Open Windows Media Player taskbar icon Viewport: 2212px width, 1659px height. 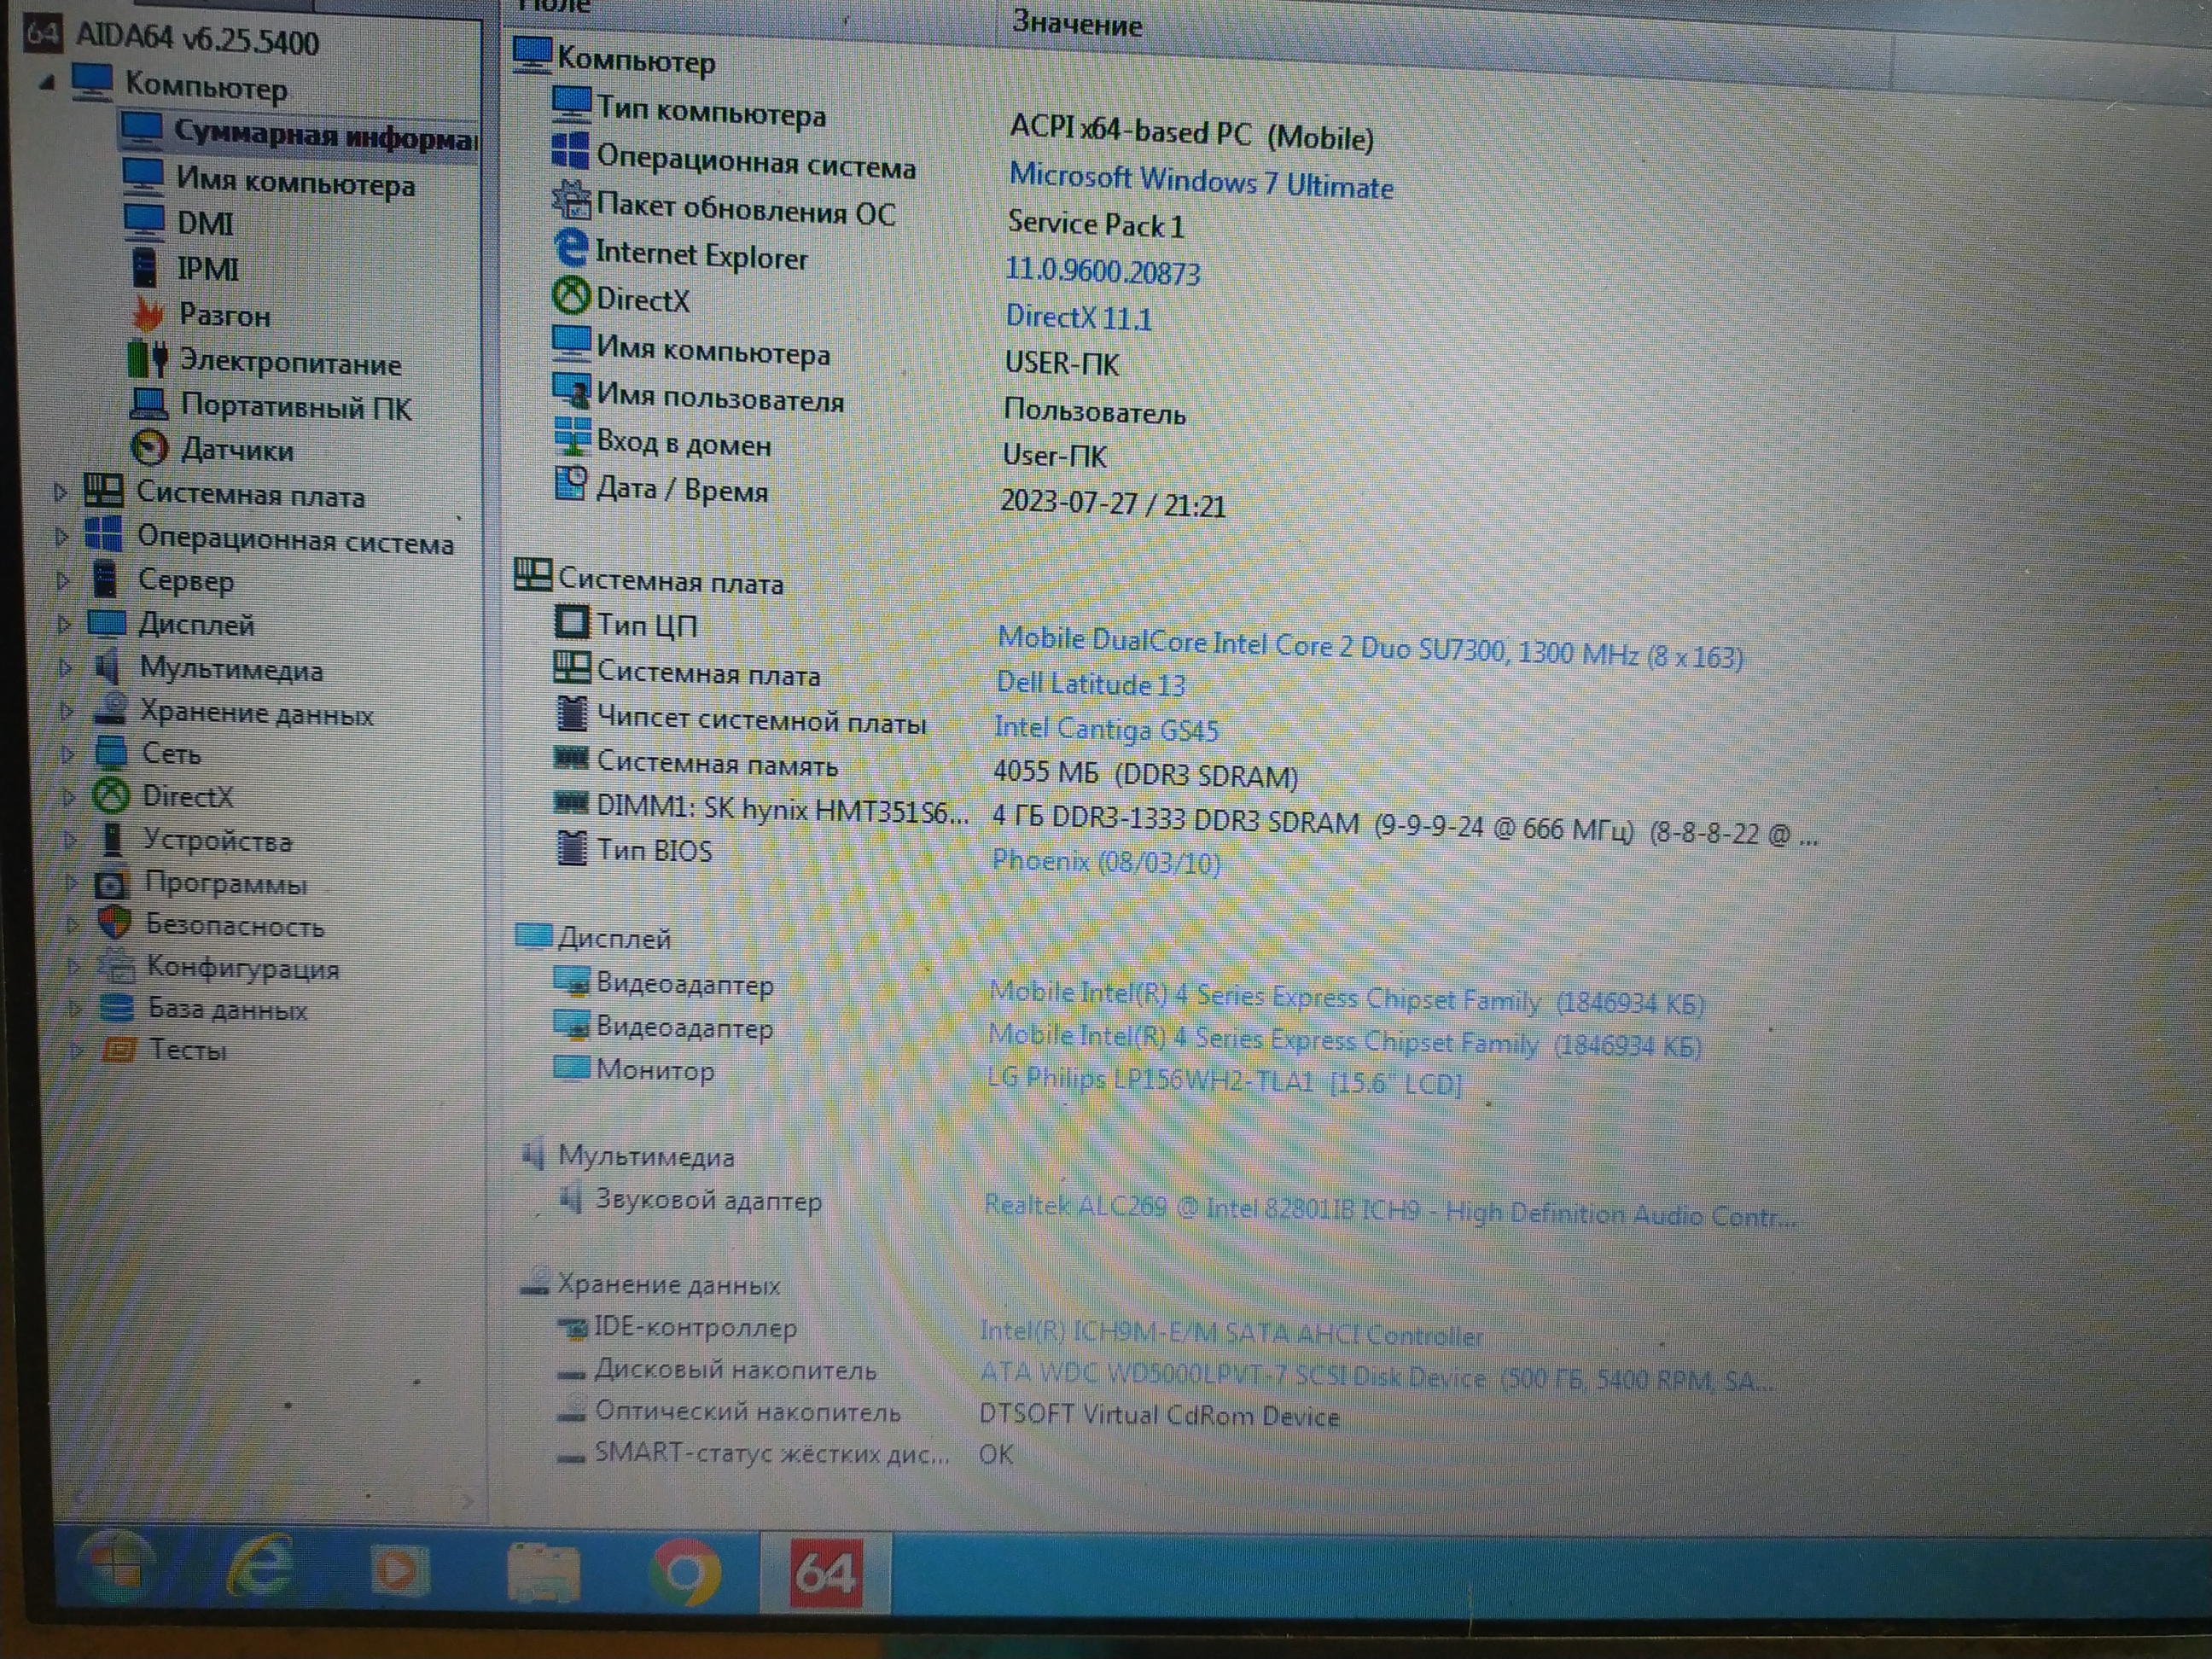pyautogui.click(x=399, y=1571)
